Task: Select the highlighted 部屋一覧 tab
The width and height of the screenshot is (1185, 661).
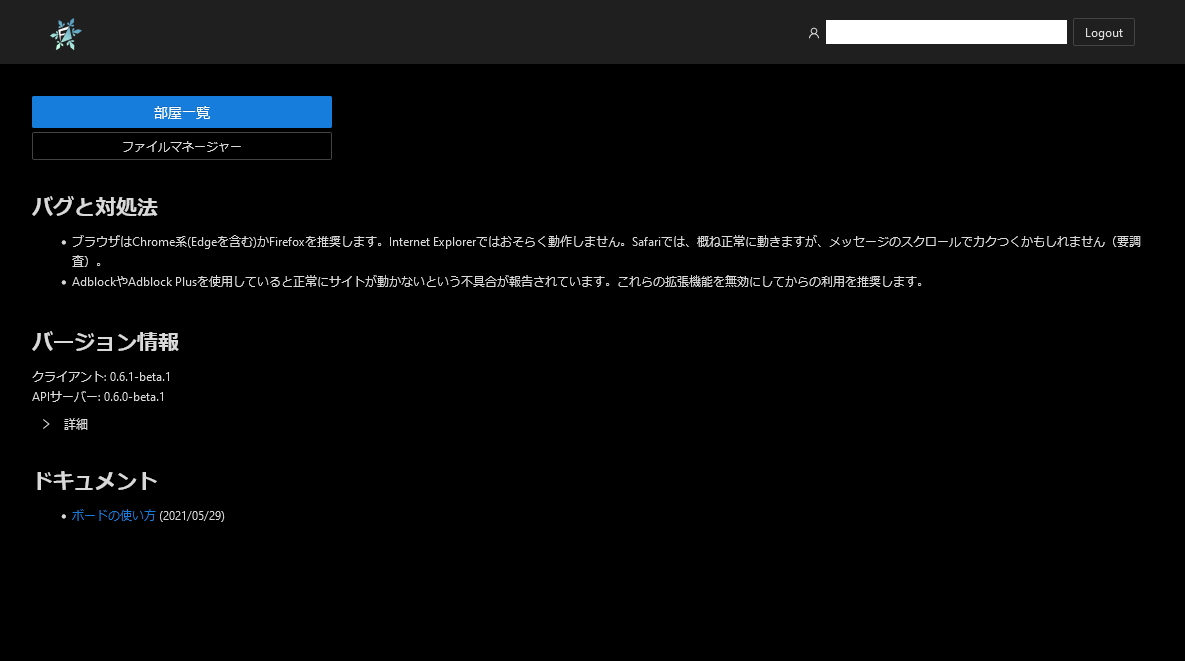Action: (x=181, y=112)
